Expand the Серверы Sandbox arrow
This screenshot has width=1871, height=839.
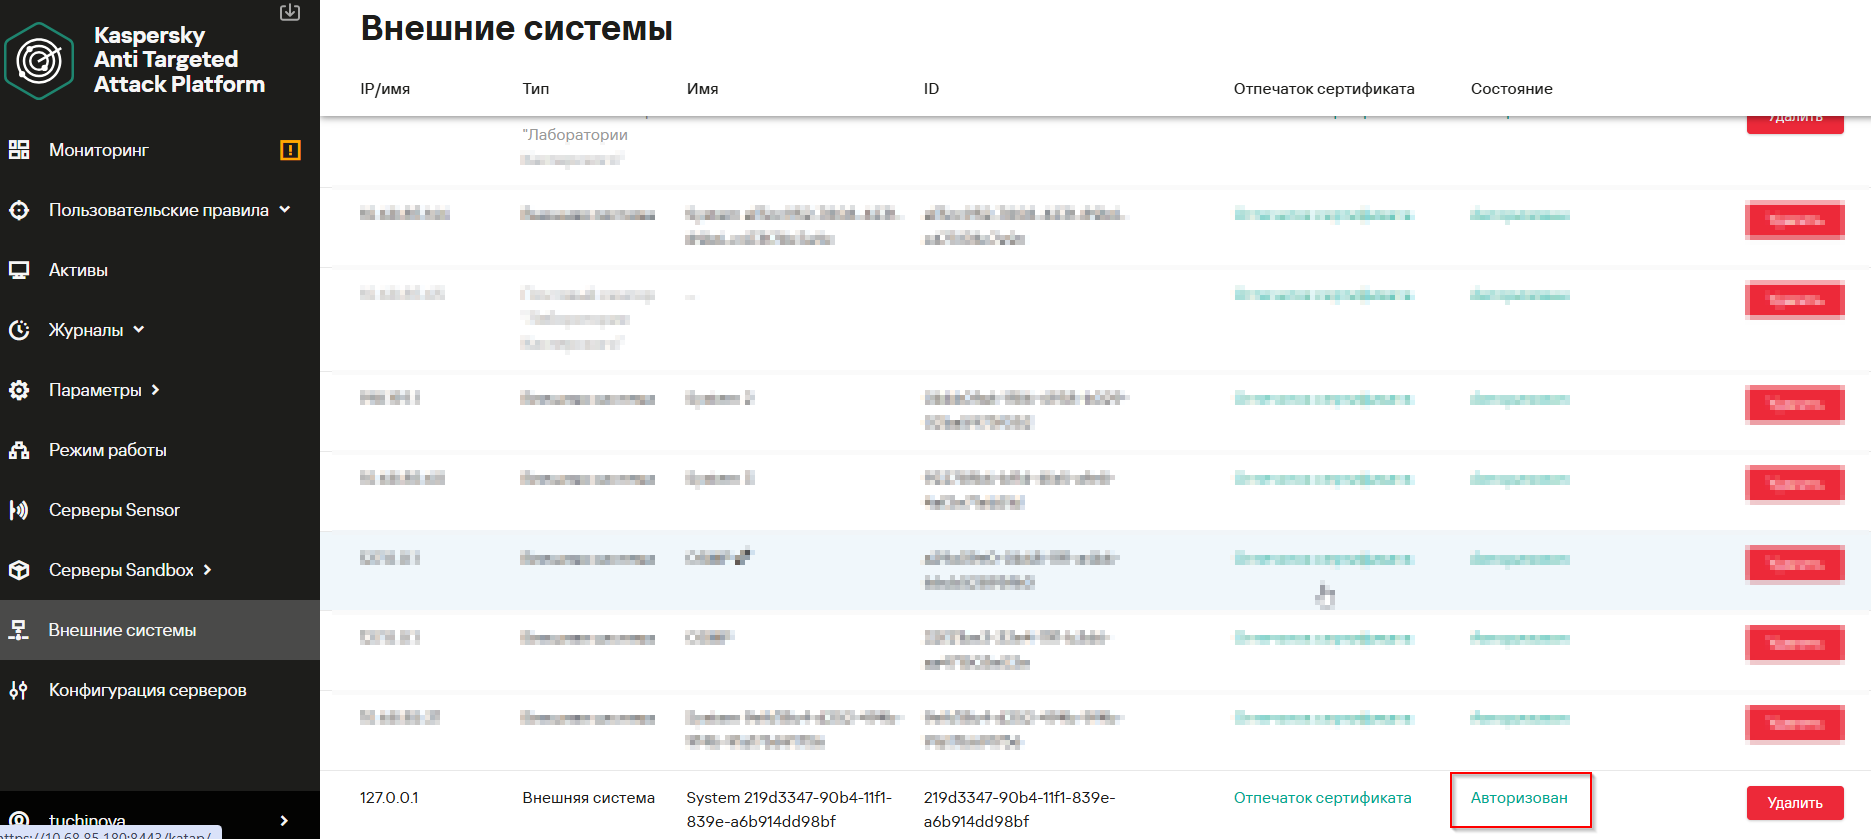(208, 570)
